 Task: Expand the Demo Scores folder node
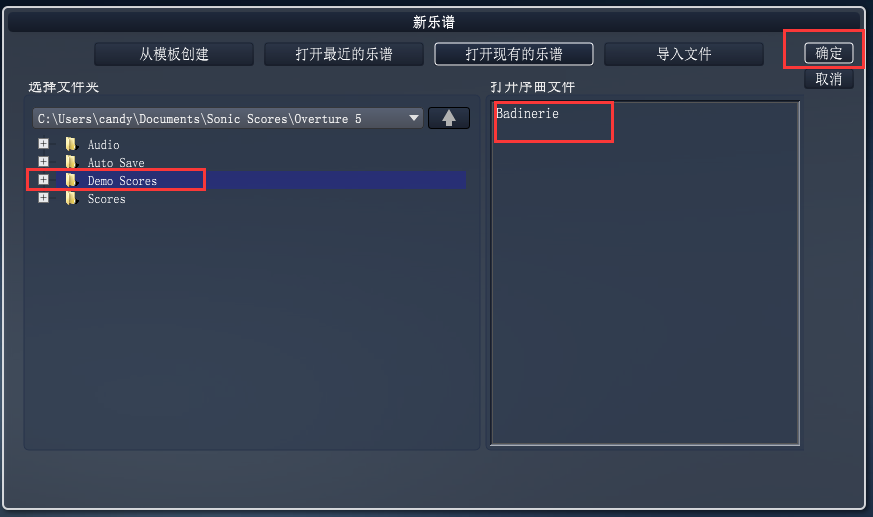coord(43,179)
